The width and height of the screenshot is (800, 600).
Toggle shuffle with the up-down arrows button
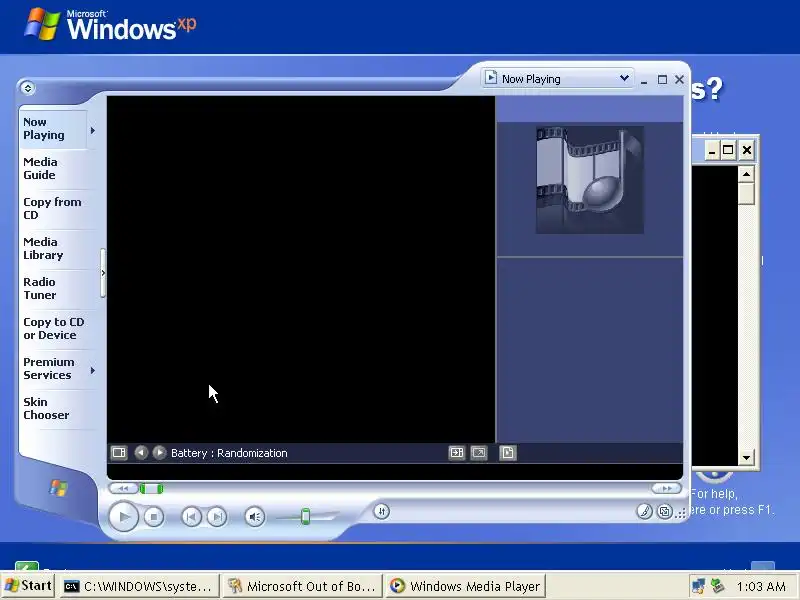[382, 511]
